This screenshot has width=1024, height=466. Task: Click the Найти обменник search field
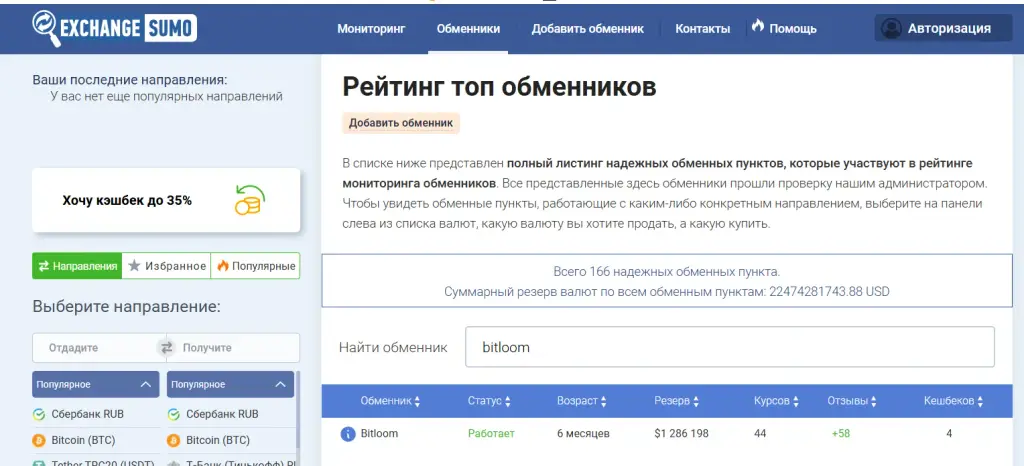pos(729,347)
